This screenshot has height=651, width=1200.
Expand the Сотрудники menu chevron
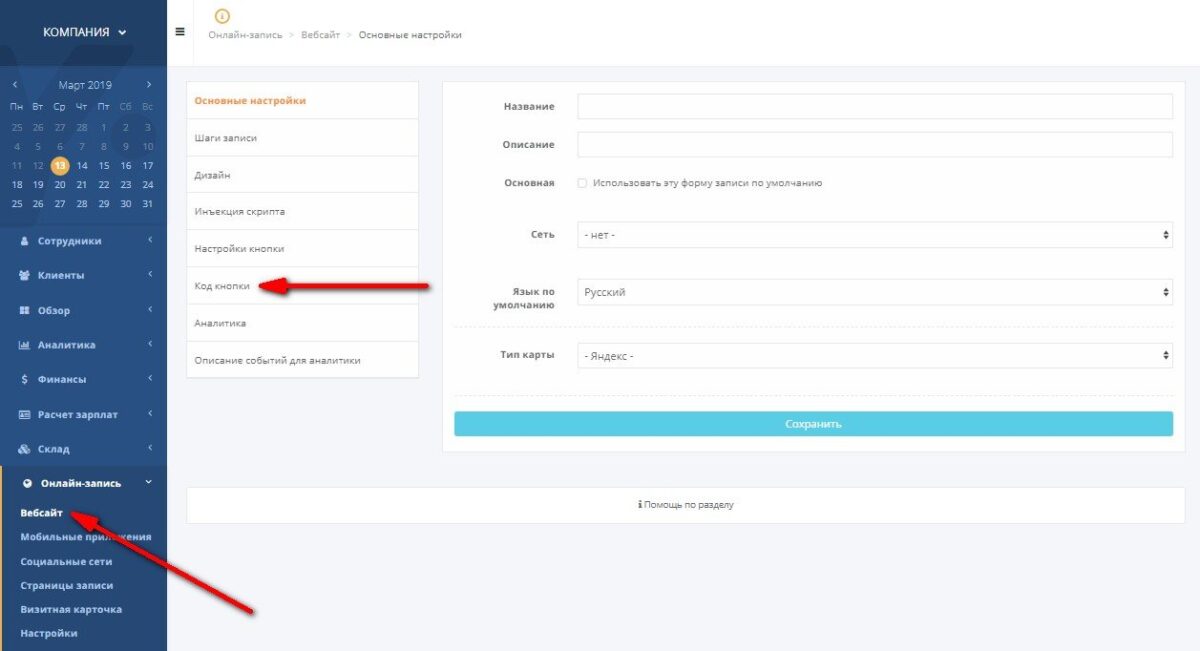point(149,240)
